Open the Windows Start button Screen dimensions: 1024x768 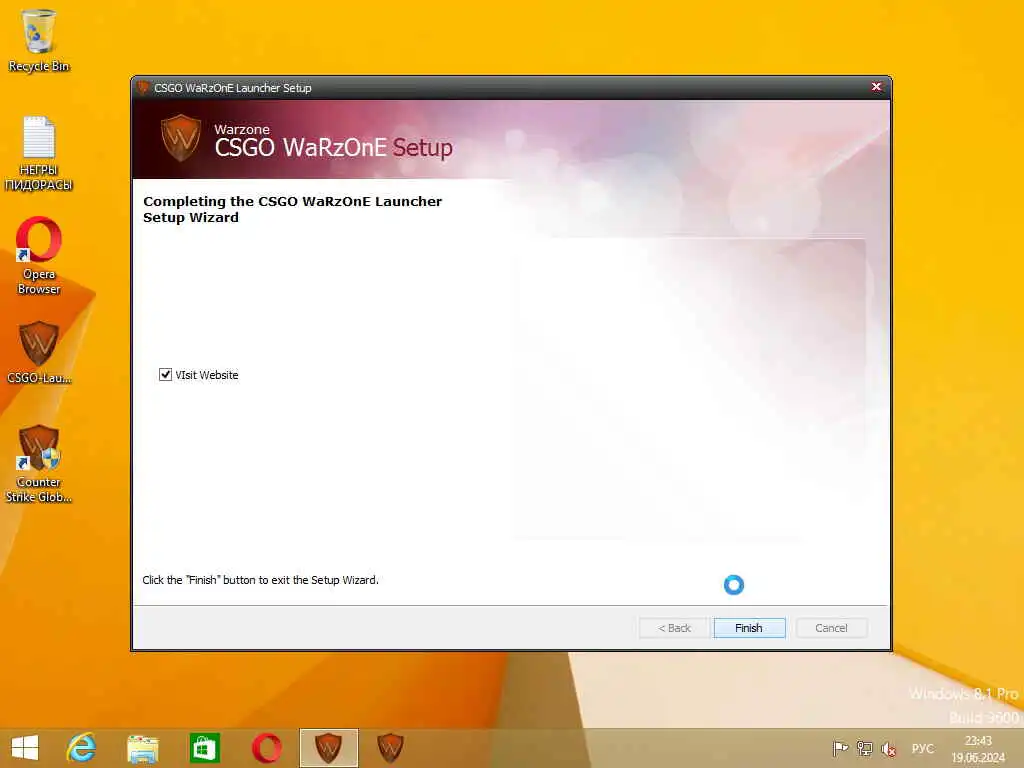coord(25,748)
